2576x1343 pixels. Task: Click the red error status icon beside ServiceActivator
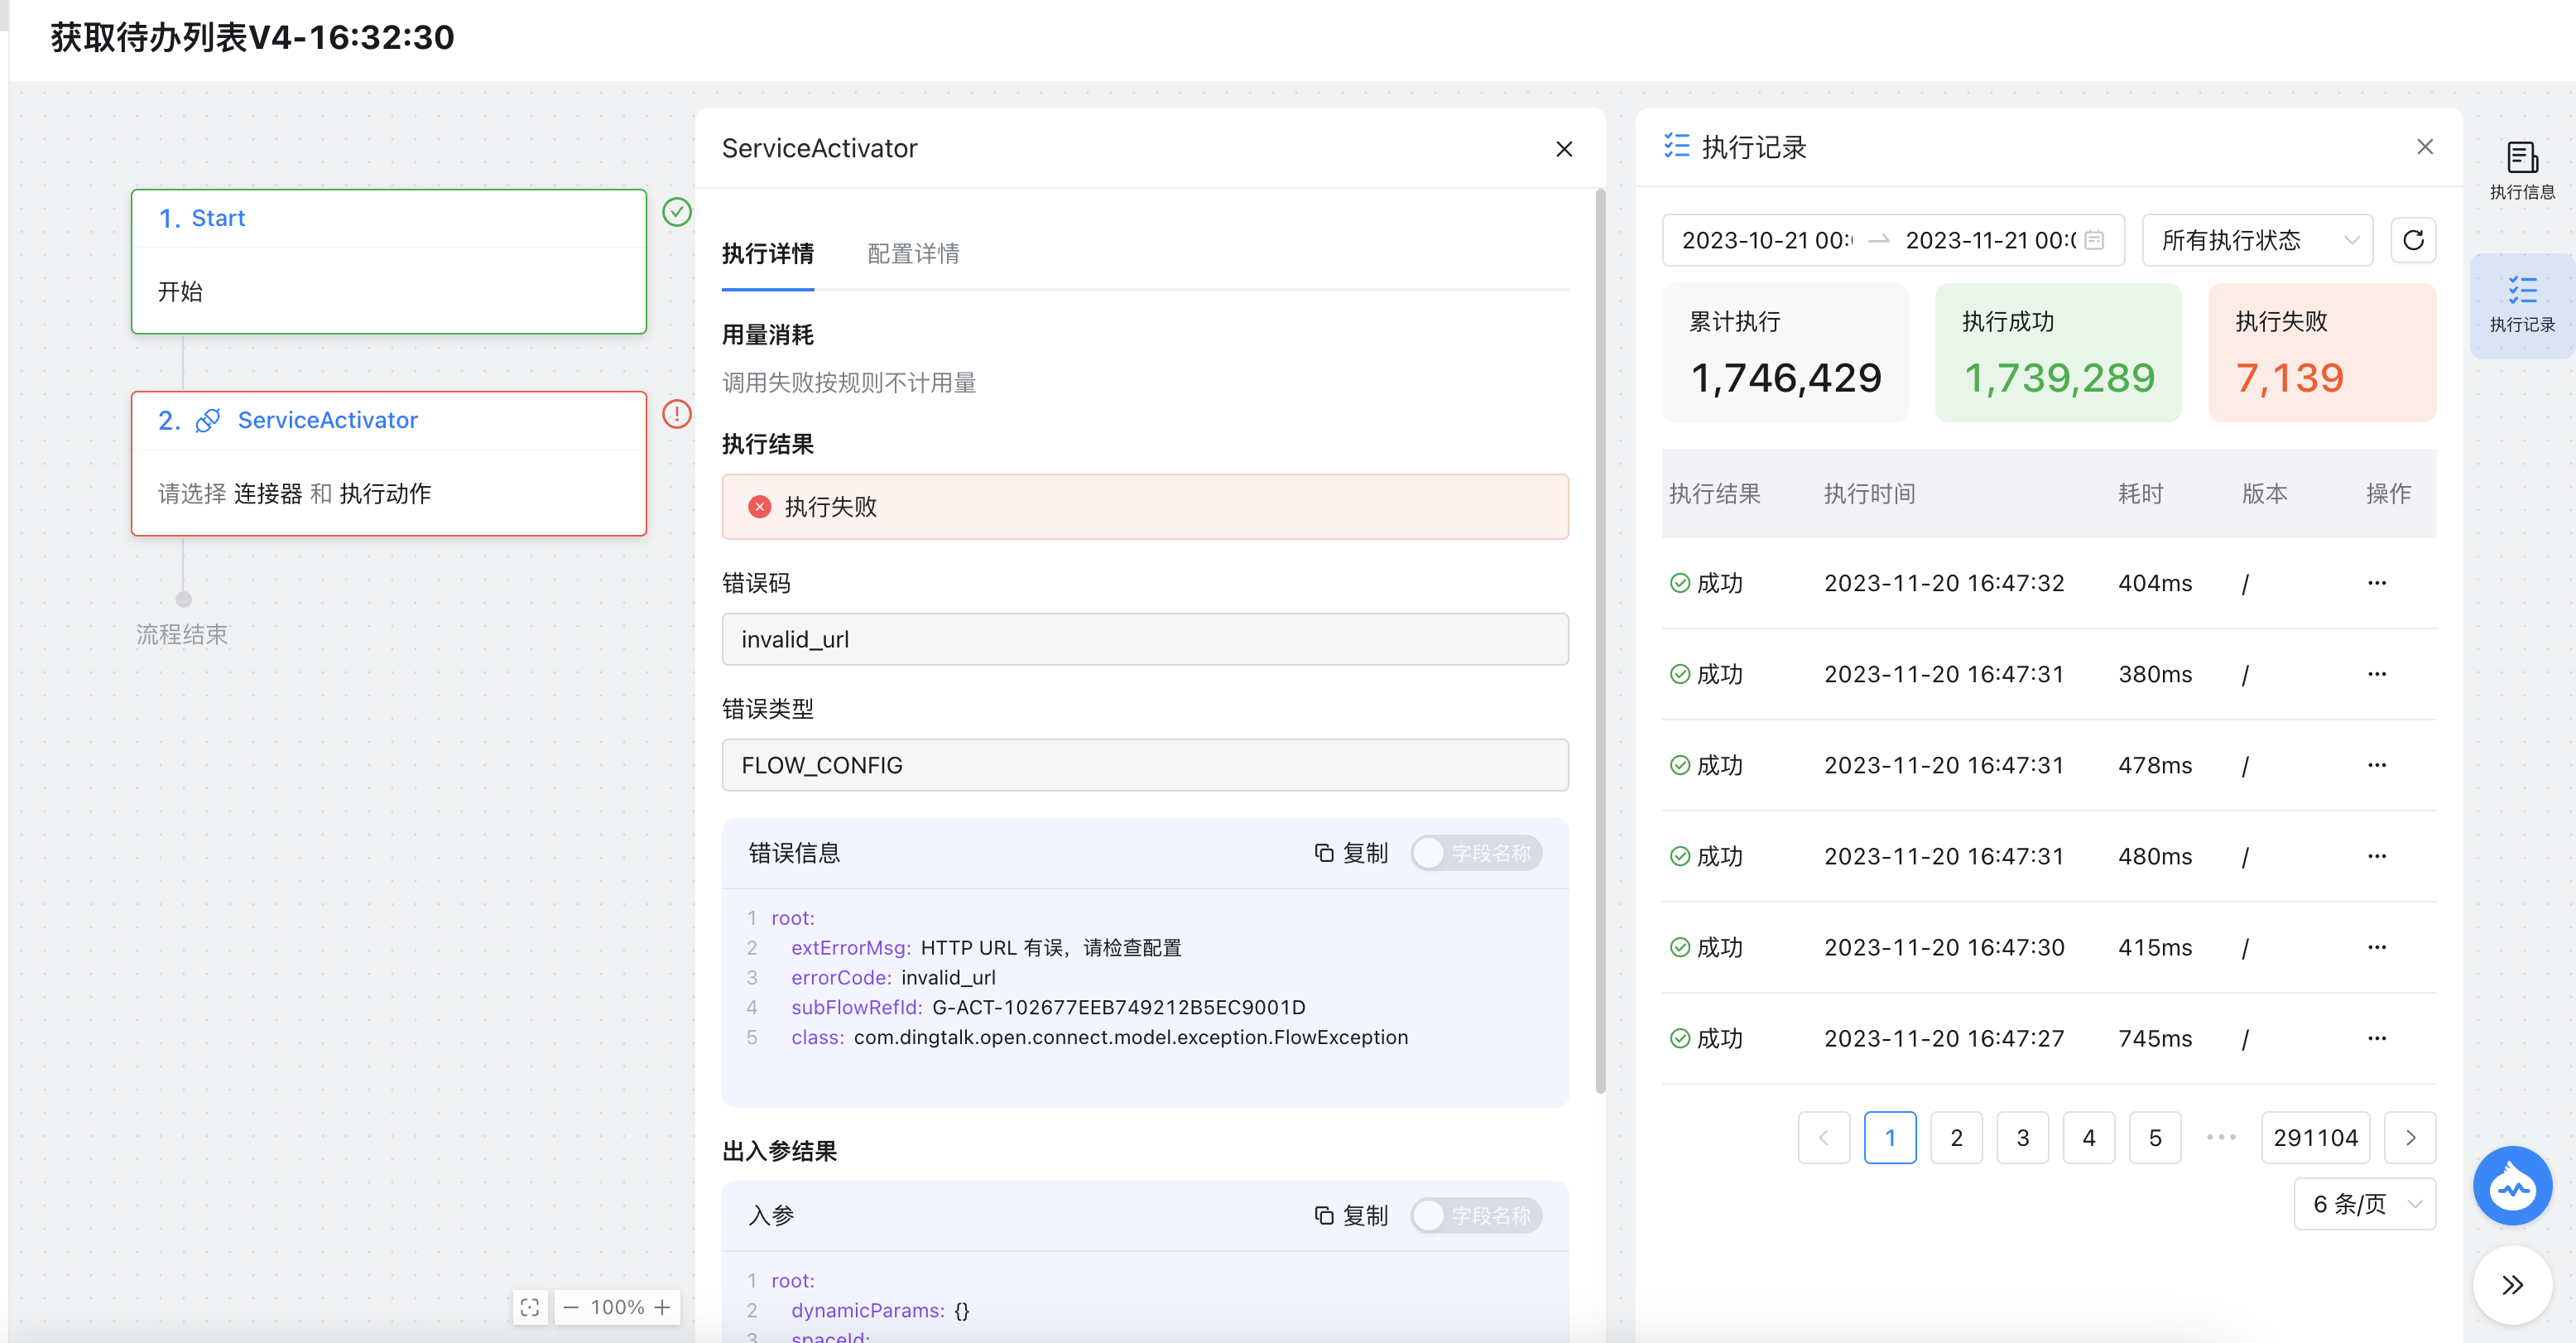[677, 414]
